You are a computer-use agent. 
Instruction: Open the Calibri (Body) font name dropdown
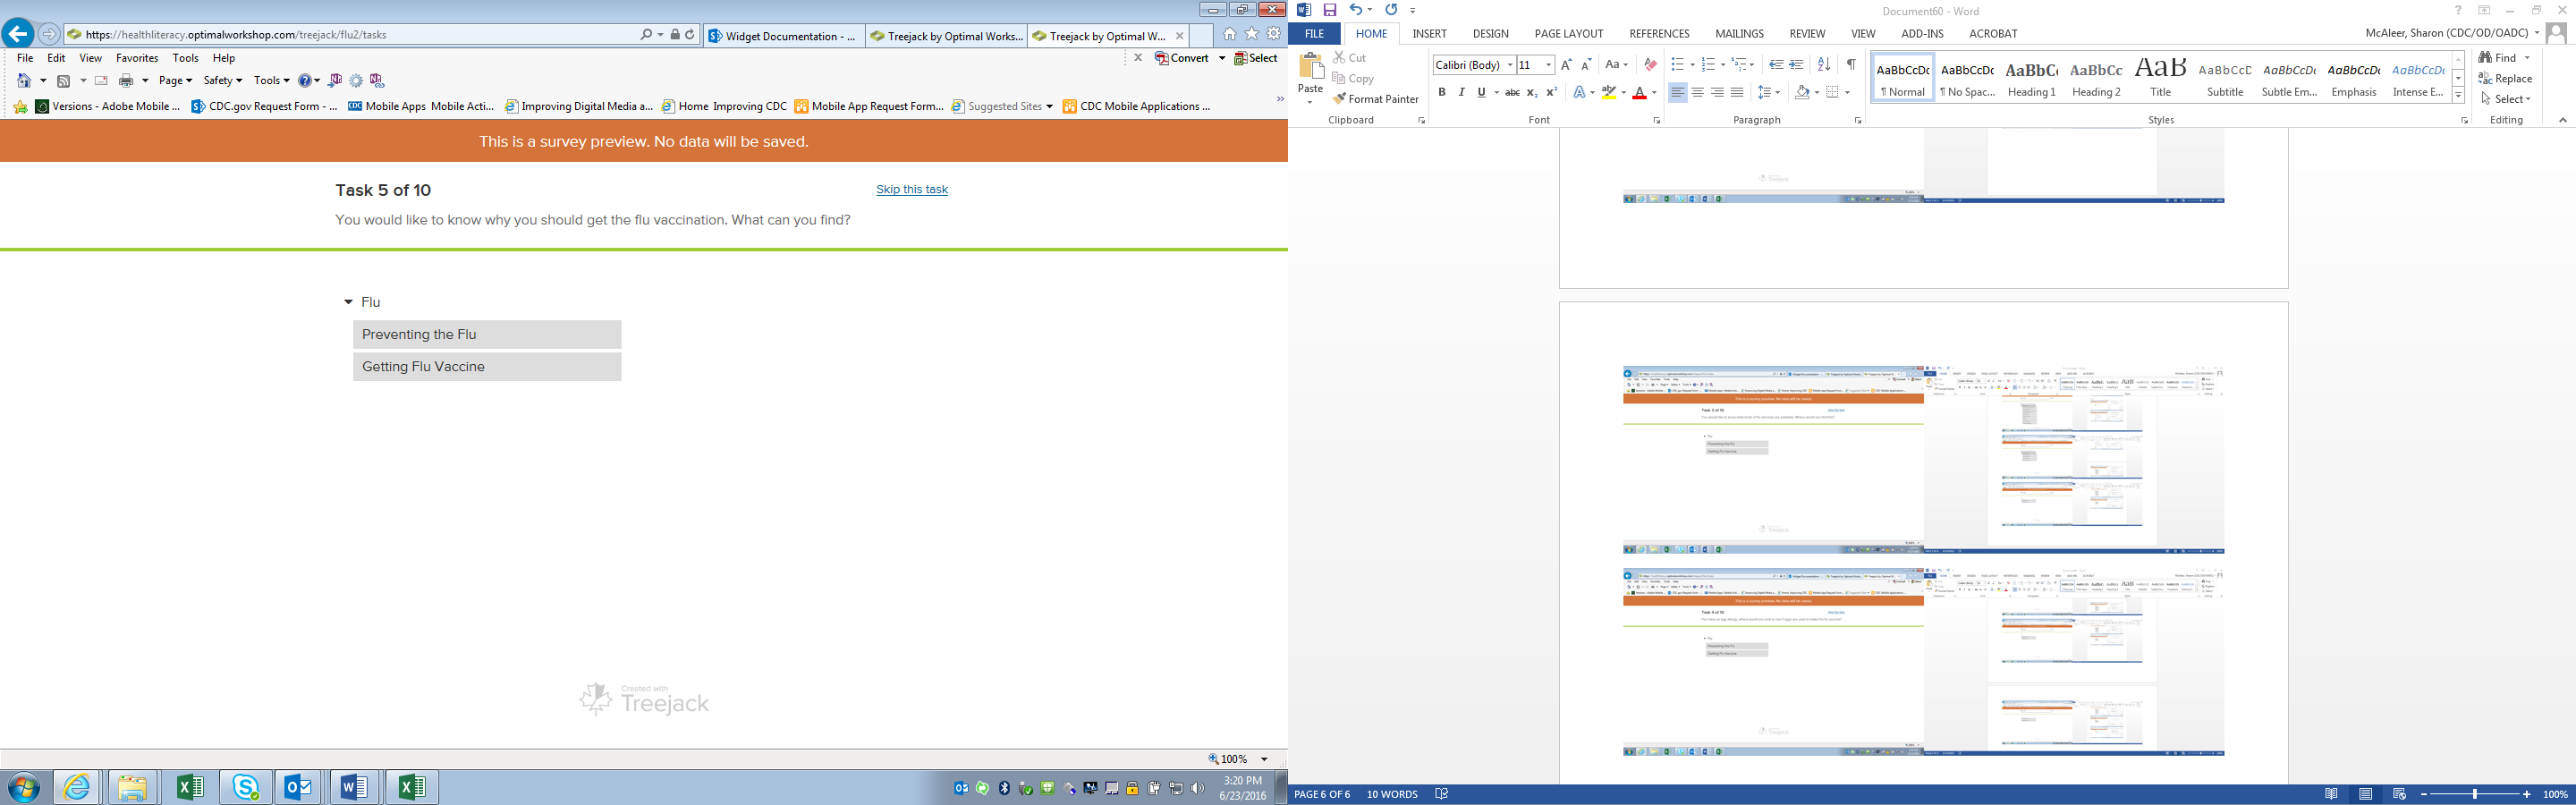pyautogui.click(x=1510, y=66)
